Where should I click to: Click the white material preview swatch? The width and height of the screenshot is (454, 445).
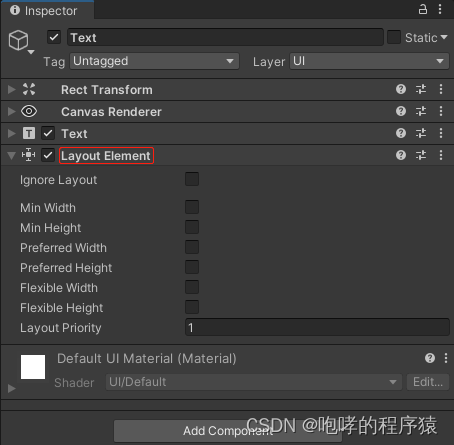pyautogui.click(x=33, y=367)
